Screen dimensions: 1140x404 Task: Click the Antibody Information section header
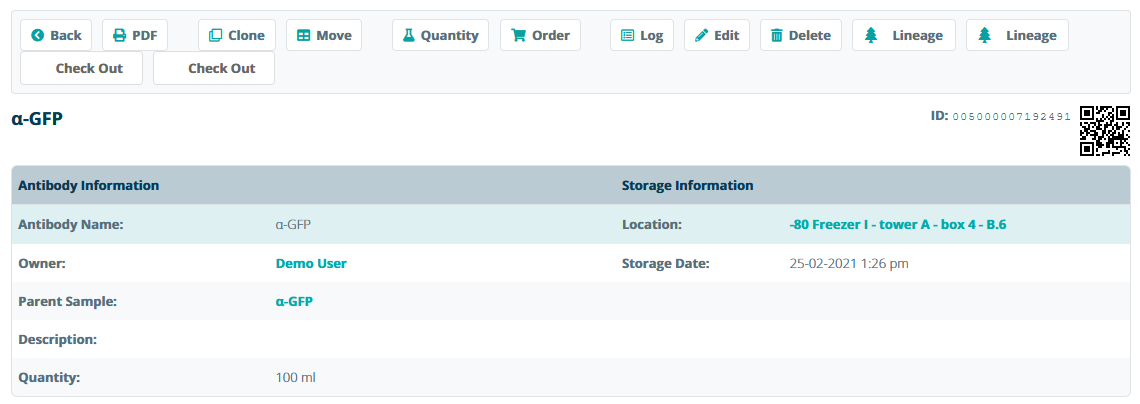89,186
